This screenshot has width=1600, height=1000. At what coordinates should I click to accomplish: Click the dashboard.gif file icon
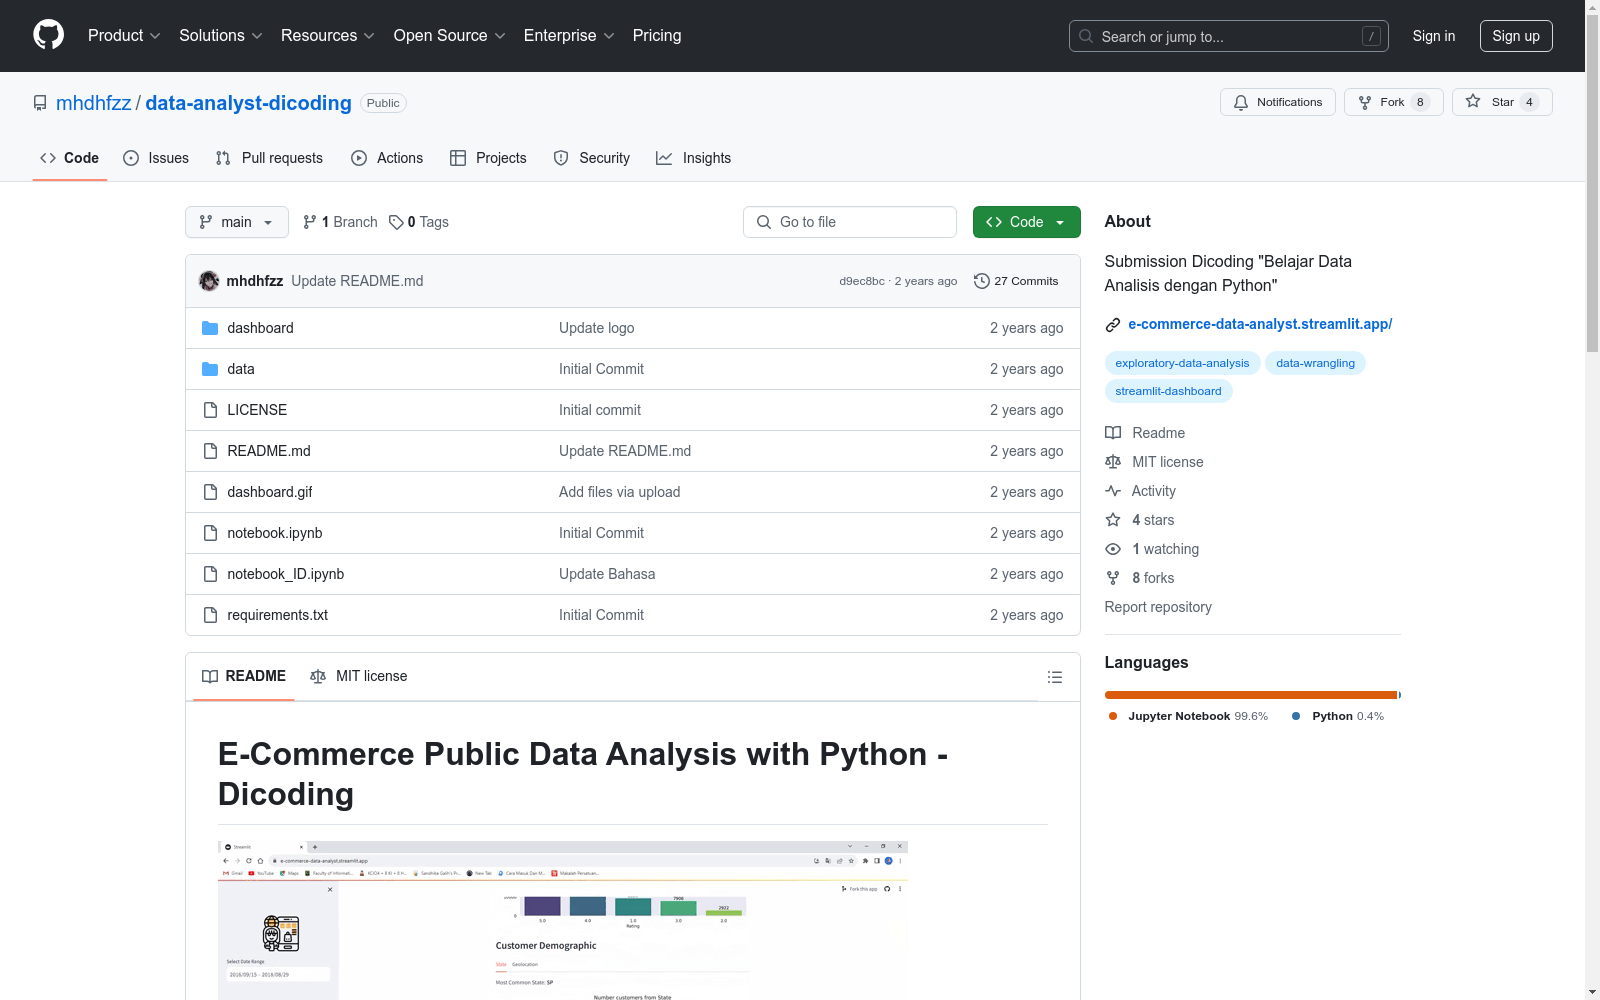(x=210, y=492)
